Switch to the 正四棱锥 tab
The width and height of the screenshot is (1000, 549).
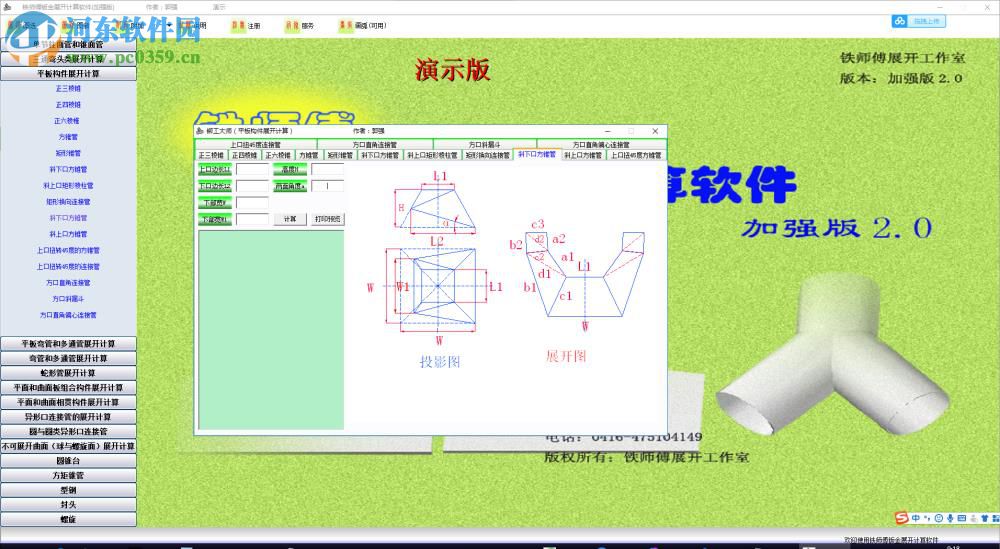244,155
